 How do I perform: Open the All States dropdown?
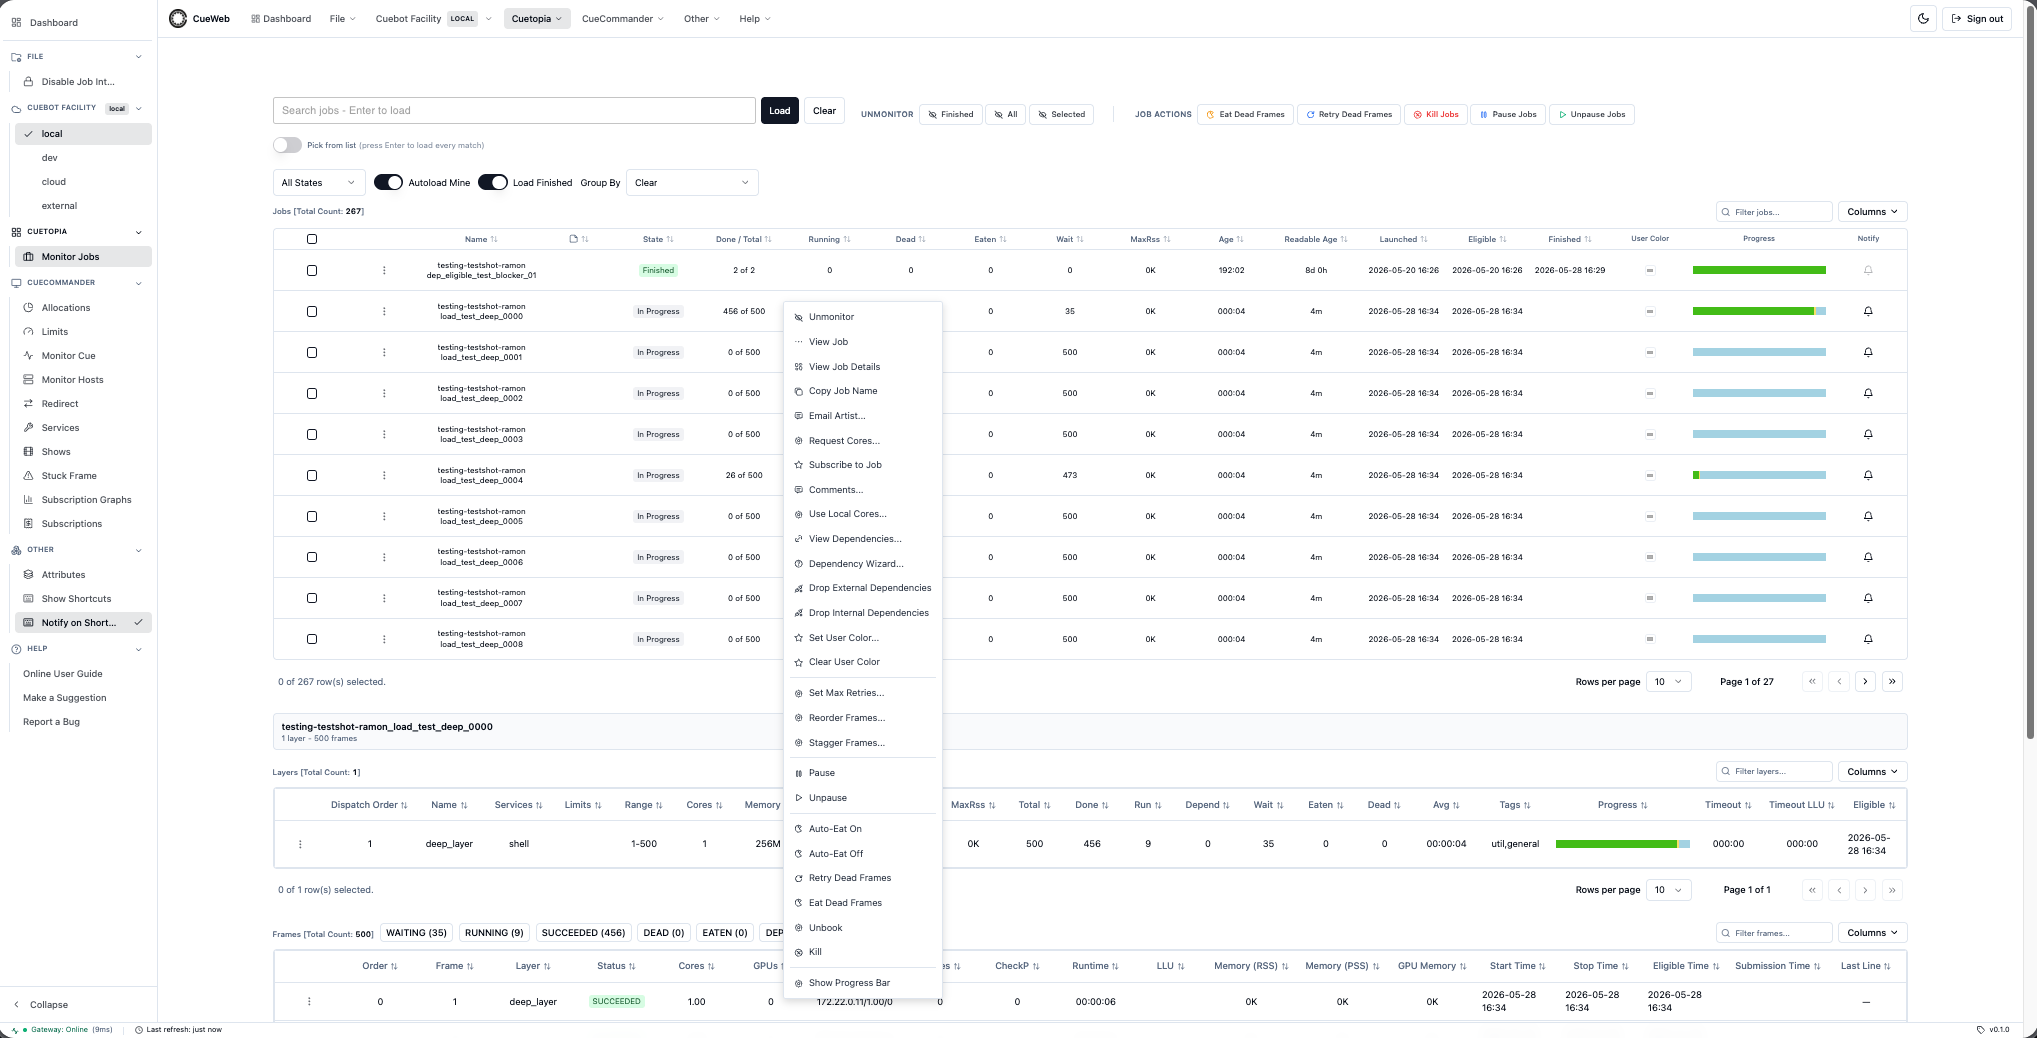317,183
